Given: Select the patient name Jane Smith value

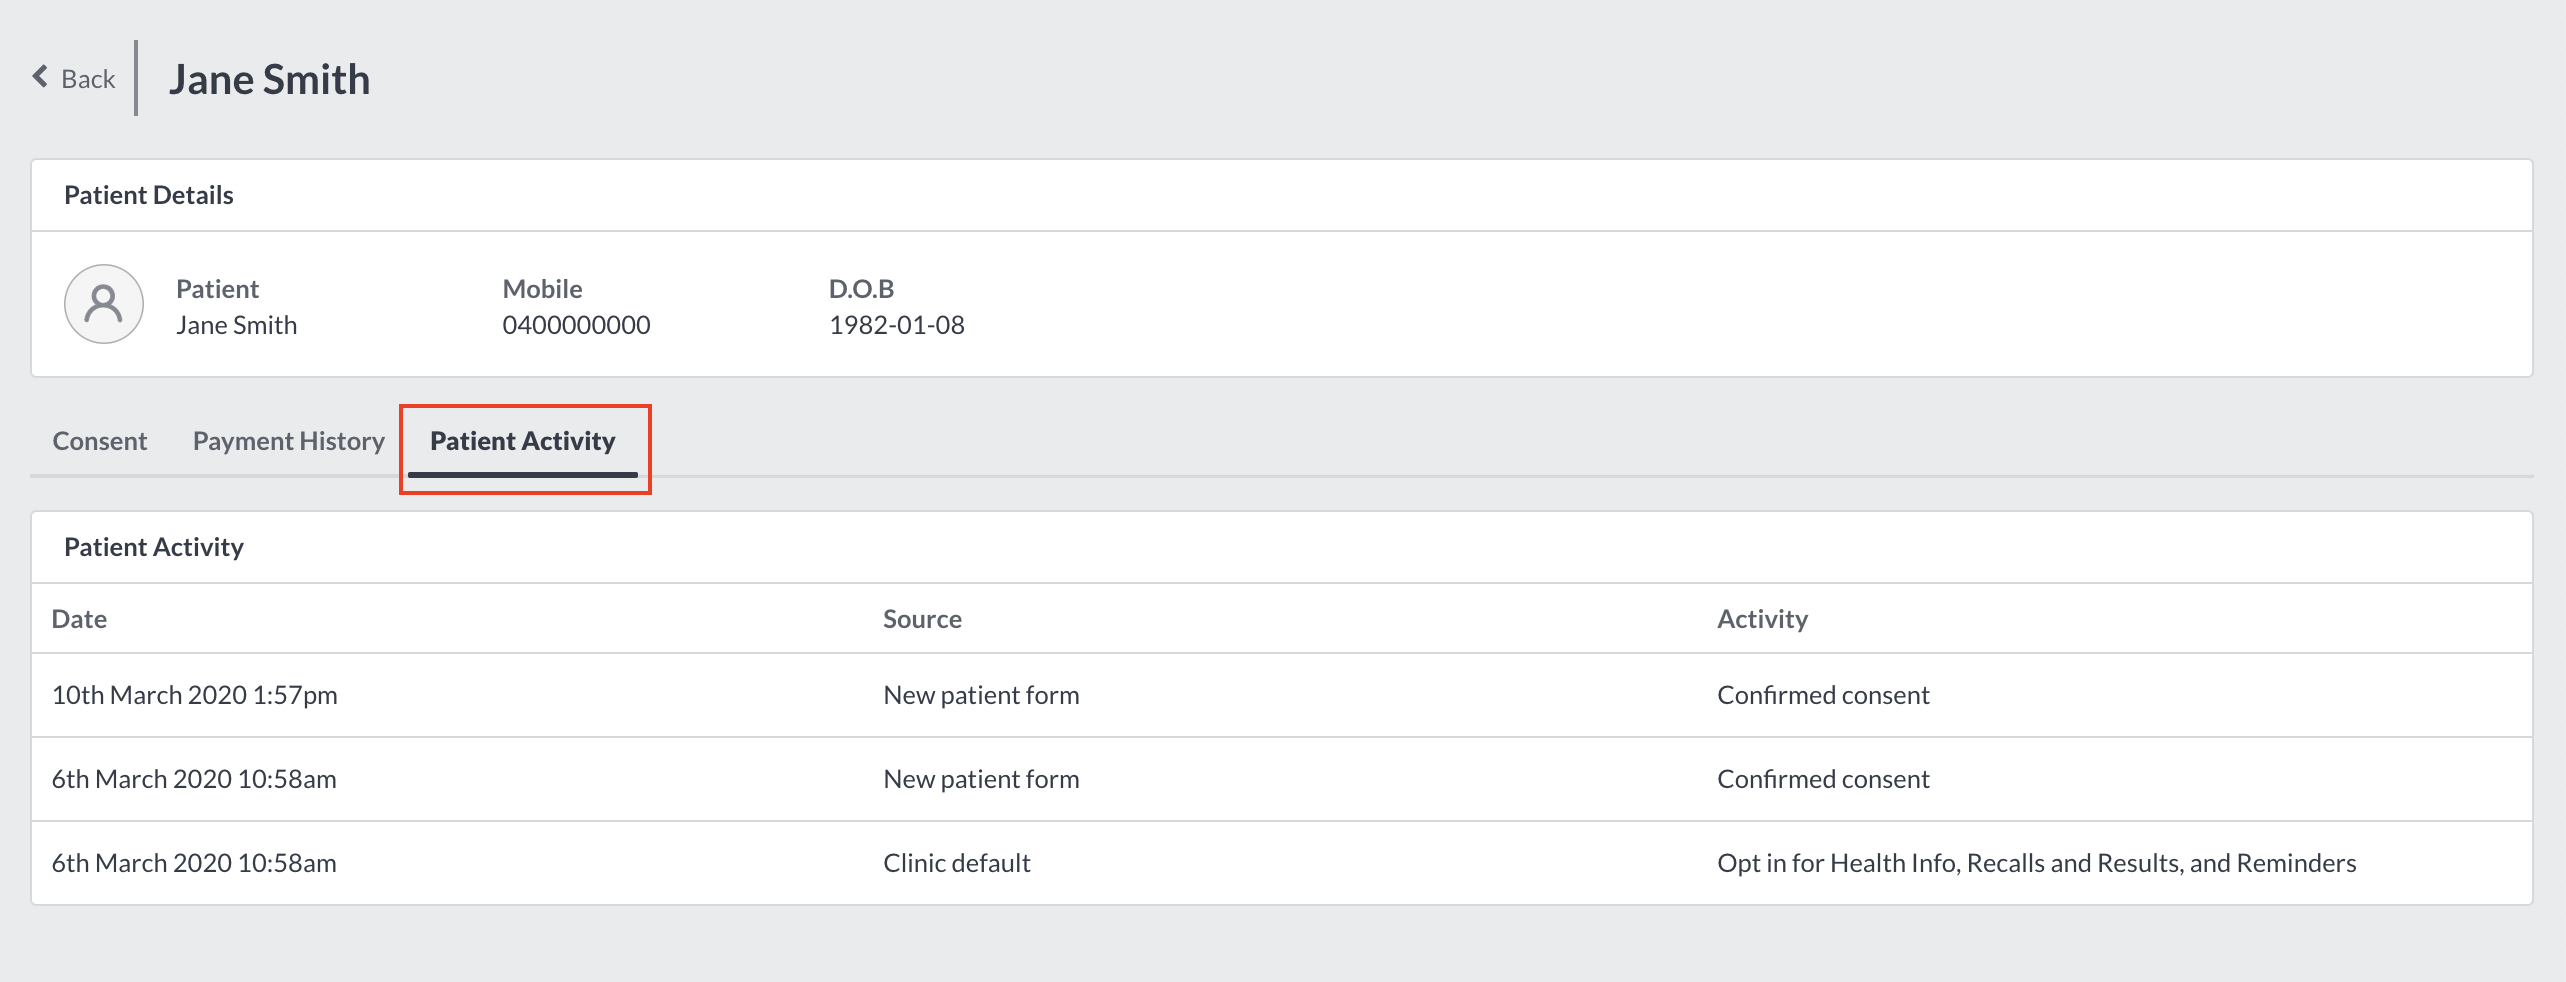Looking at the screenshot, I should click(237, 325).
